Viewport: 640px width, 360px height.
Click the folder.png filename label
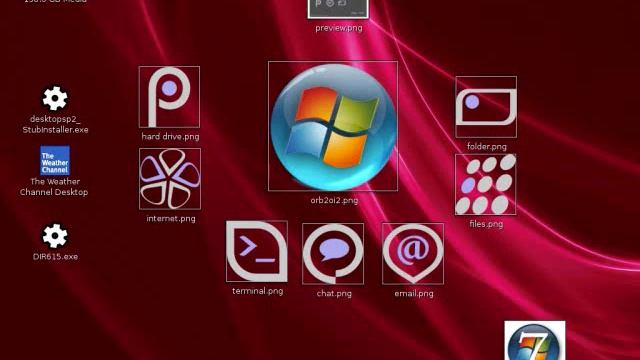coord(487,147)
